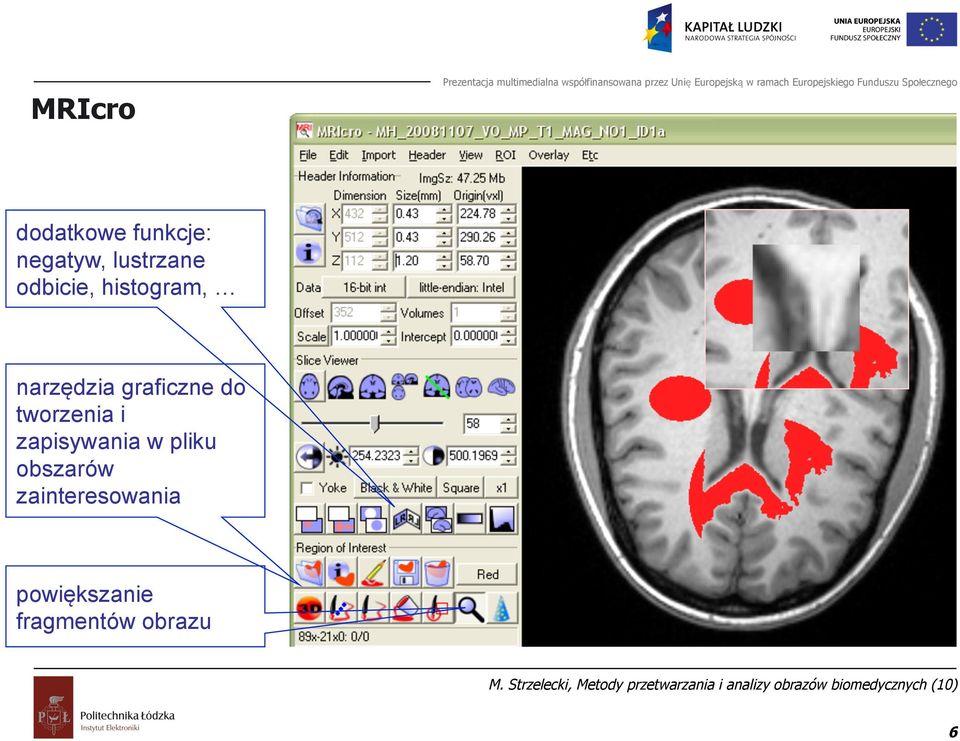Step the contrast 500.1969 spinner
This screenshot has height=741, width=960.
point(508,456)
